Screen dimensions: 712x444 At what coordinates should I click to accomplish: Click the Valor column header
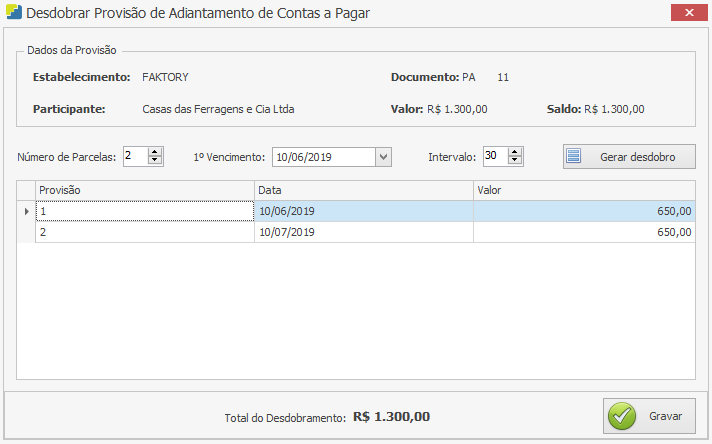583,190
